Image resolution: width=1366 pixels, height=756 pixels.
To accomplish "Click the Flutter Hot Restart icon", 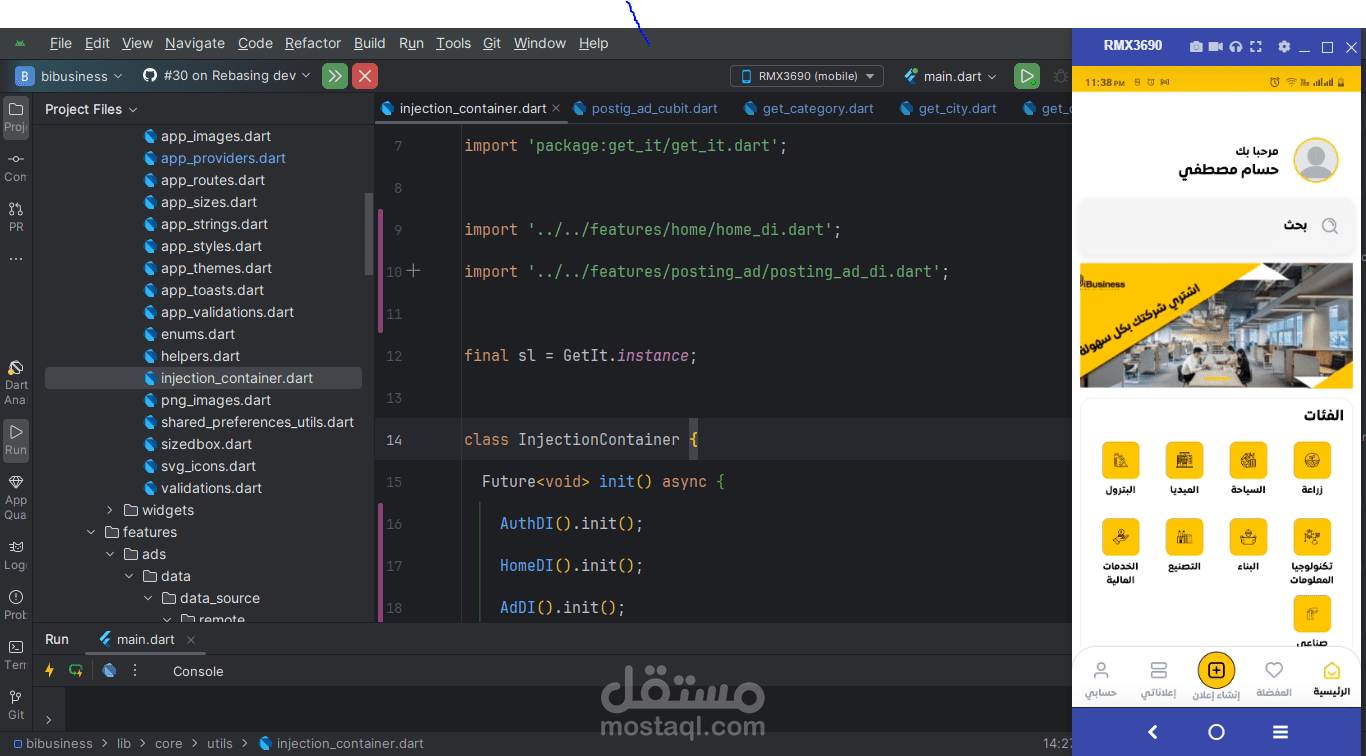I will (x=76, y=670).
